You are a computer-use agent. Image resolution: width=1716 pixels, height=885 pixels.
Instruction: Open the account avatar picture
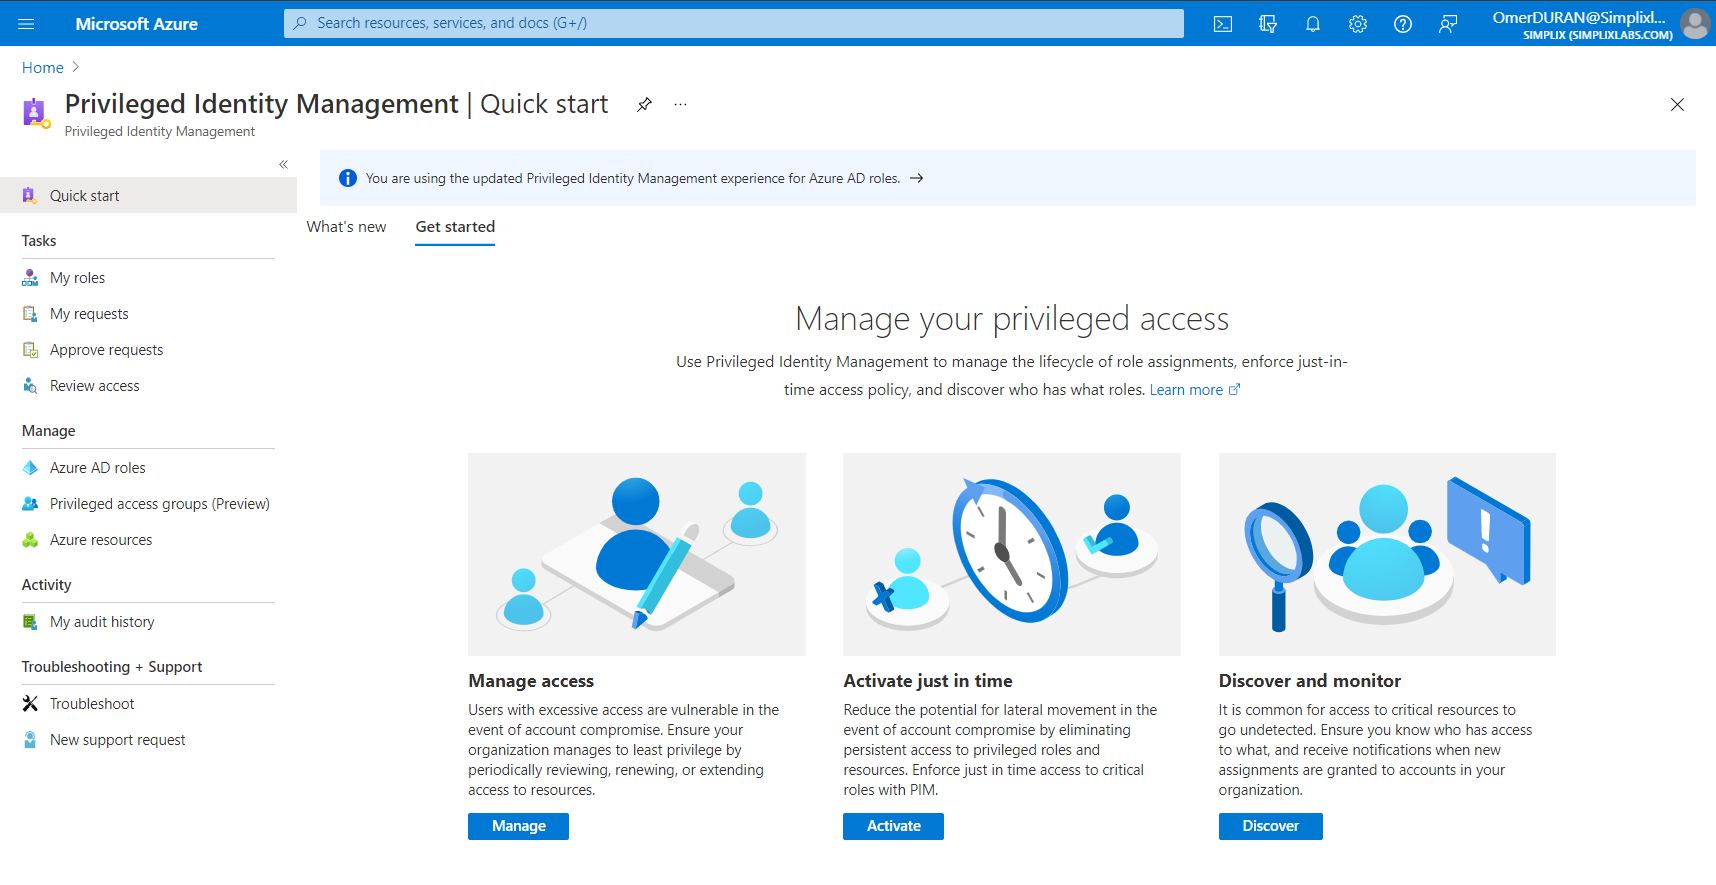click(x=1695, y=23)
